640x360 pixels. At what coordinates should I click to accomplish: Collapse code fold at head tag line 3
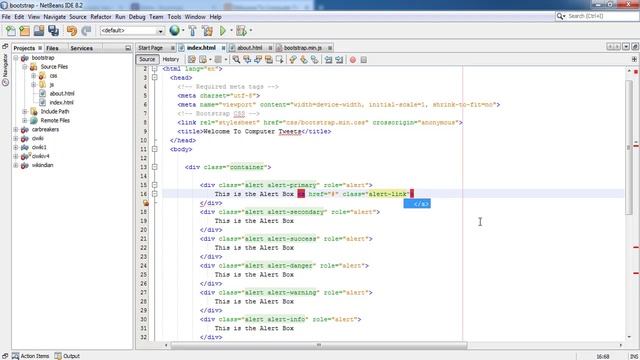pyautogui.click(x=155, y=78)
